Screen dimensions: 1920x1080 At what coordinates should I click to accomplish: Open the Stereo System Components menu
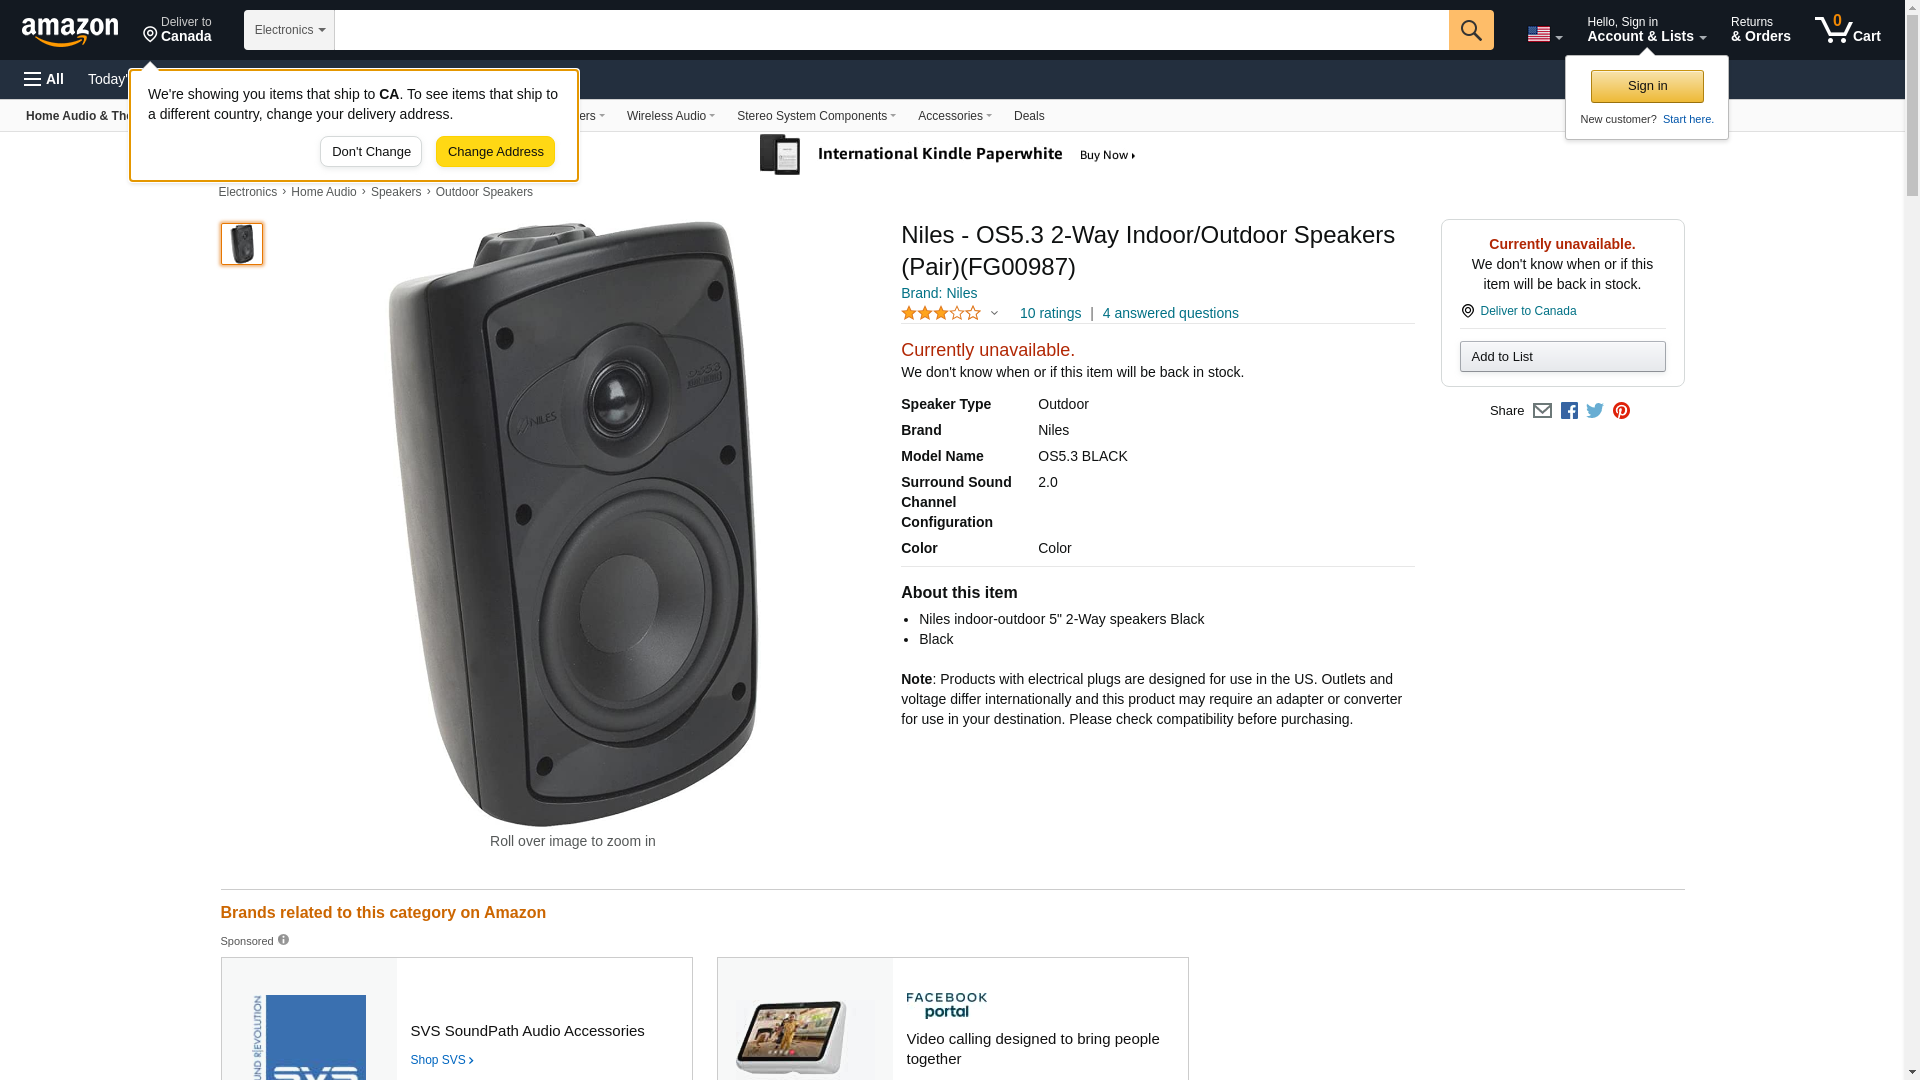pyautogui.click(x=816, y=116)
